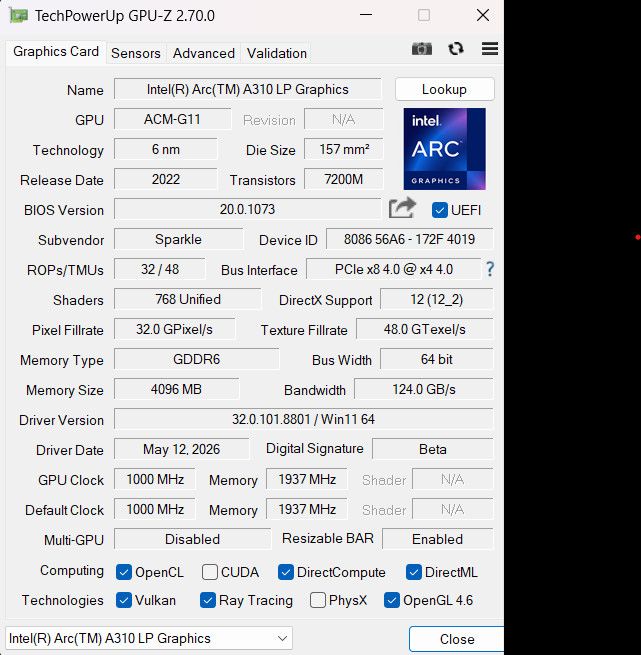Switch to the Sensors tab
The image size is (641, 655).
tap(136, 53)
